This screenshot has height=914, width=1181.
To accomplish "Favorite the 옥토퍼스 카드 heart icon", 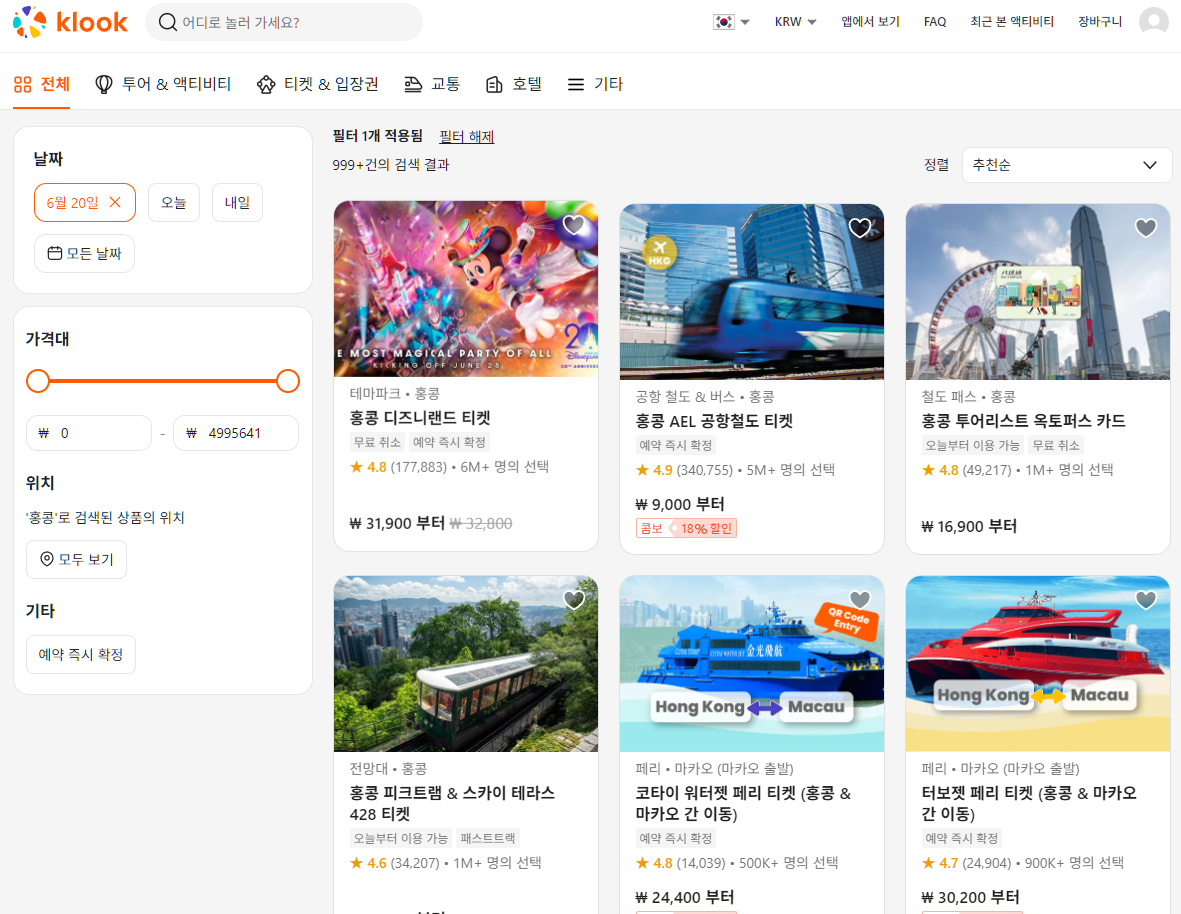I will 1146,227.
